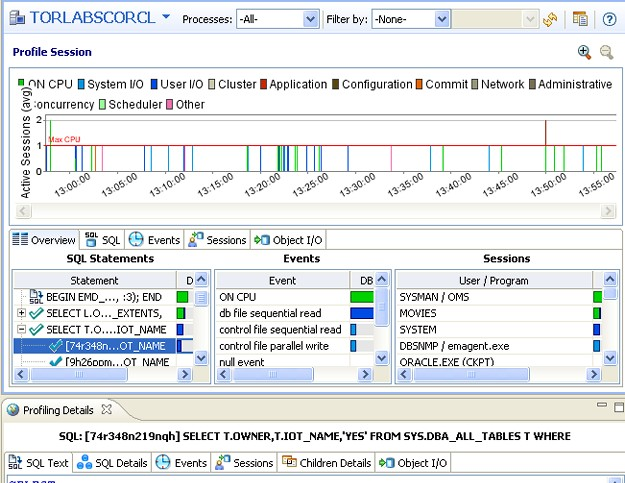Open the Children Details tab
The image size is (625, 483).
pos(326,463)
